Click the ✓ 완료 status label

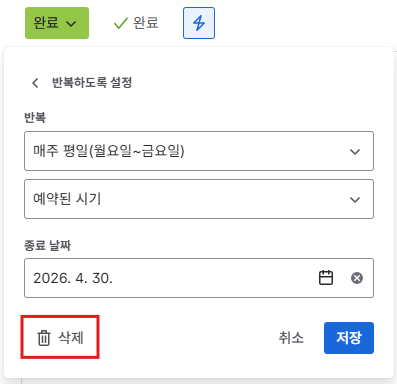(x=136, y=23)
